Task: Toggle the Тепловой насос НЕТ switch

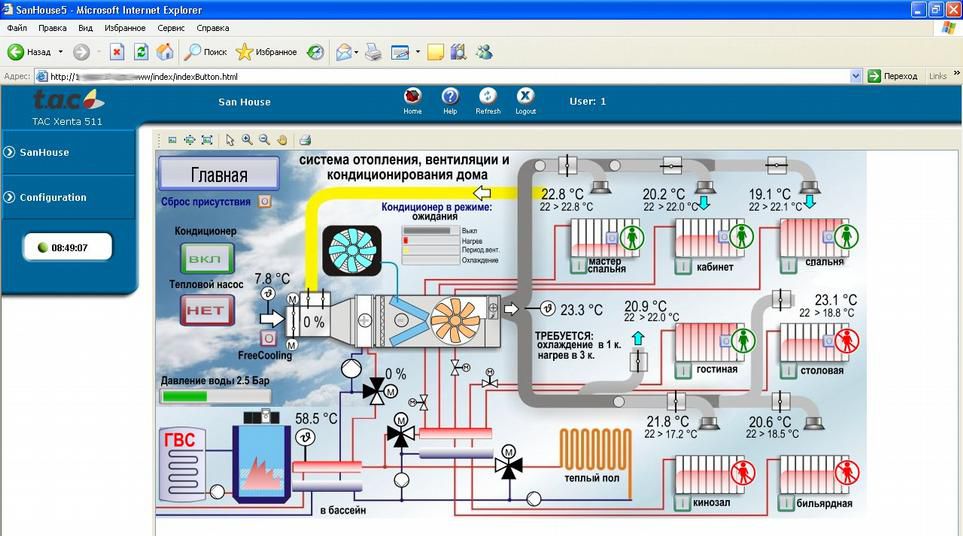Action: pyautogui.click(x=207, y=310)
